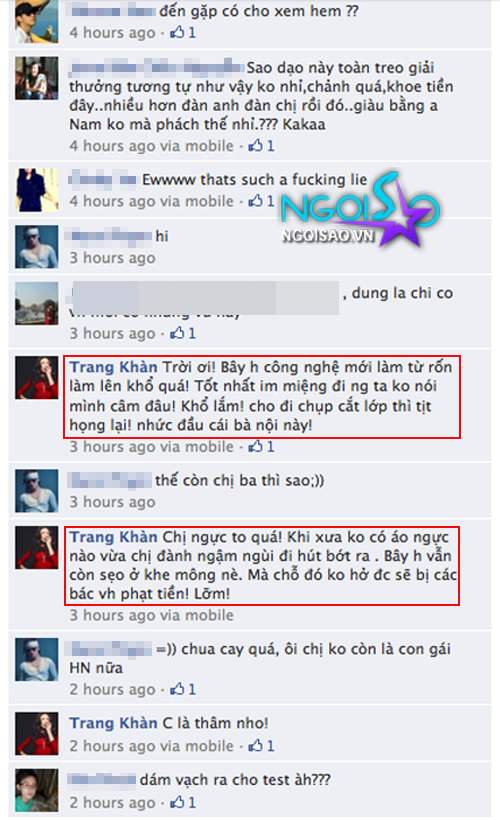Click glasses boy avatar beside 'dám vạch ra' comment
Viewport: 500px width, 820px height.
click(x=37, y=790)
